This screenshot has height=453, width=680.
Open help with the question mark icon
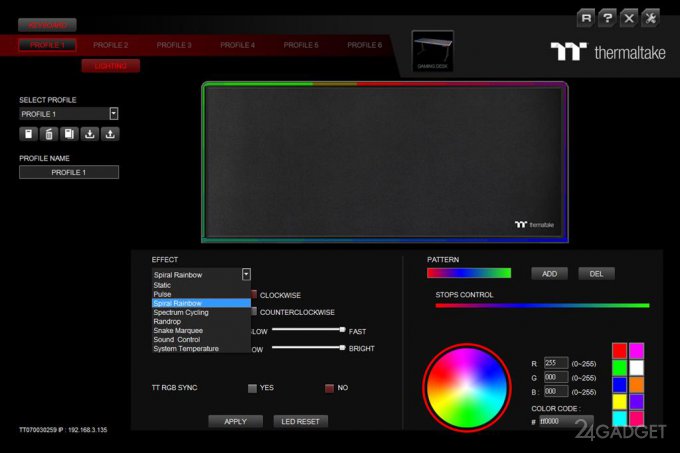[x=607, y=18]
